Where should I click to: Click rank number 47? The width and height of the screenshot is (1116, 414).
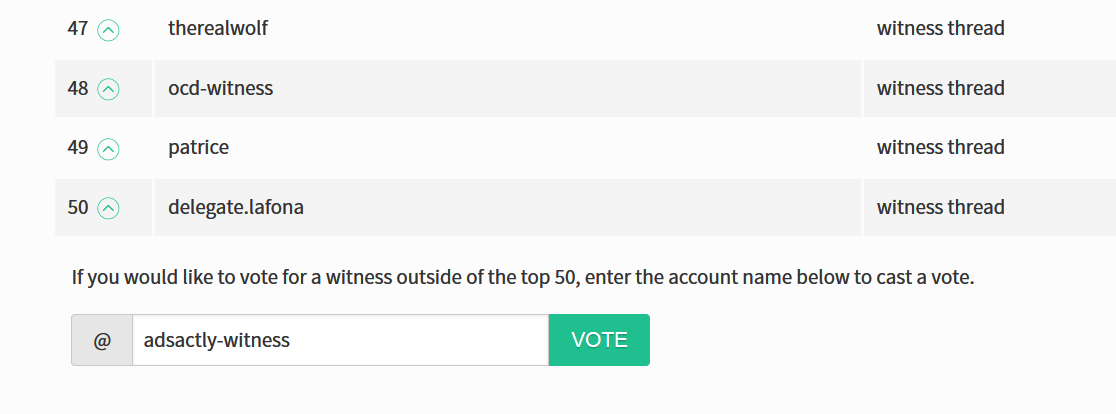click(x=78, y=29)
